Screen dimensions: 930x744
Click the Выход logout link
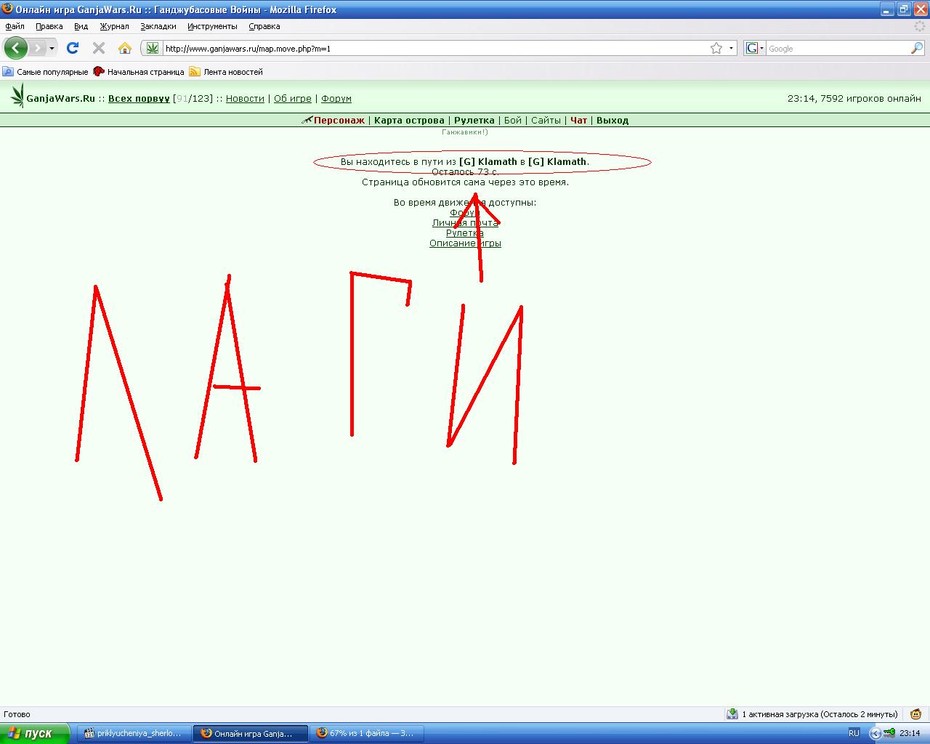(612, 120)
